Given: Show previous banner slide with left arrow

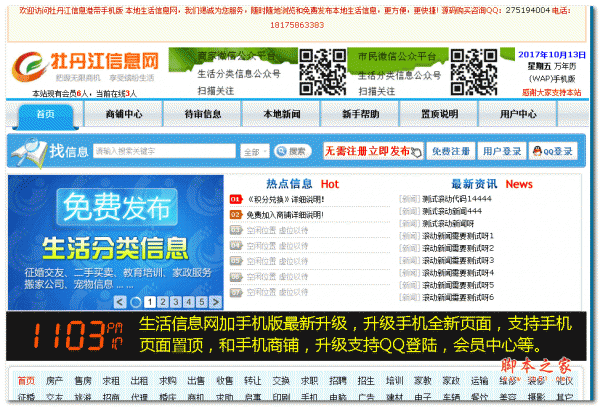Looking at the screenshot, I should (120, 302).
